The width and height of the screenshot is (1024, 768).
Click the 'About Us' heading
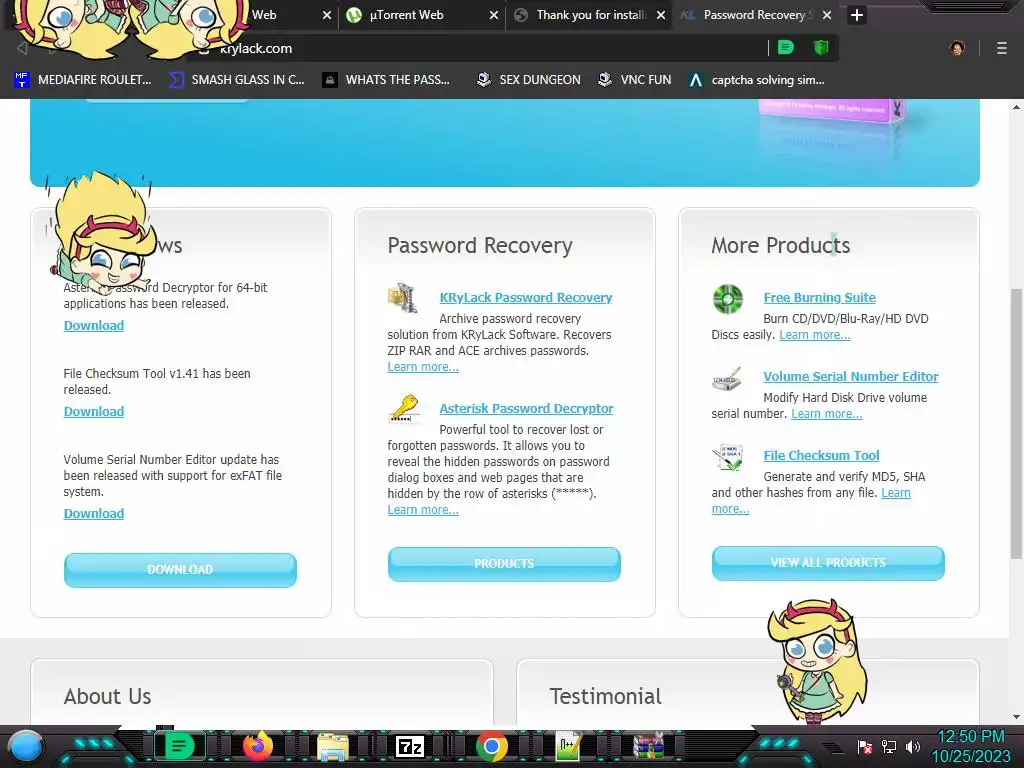coord(107,696)
